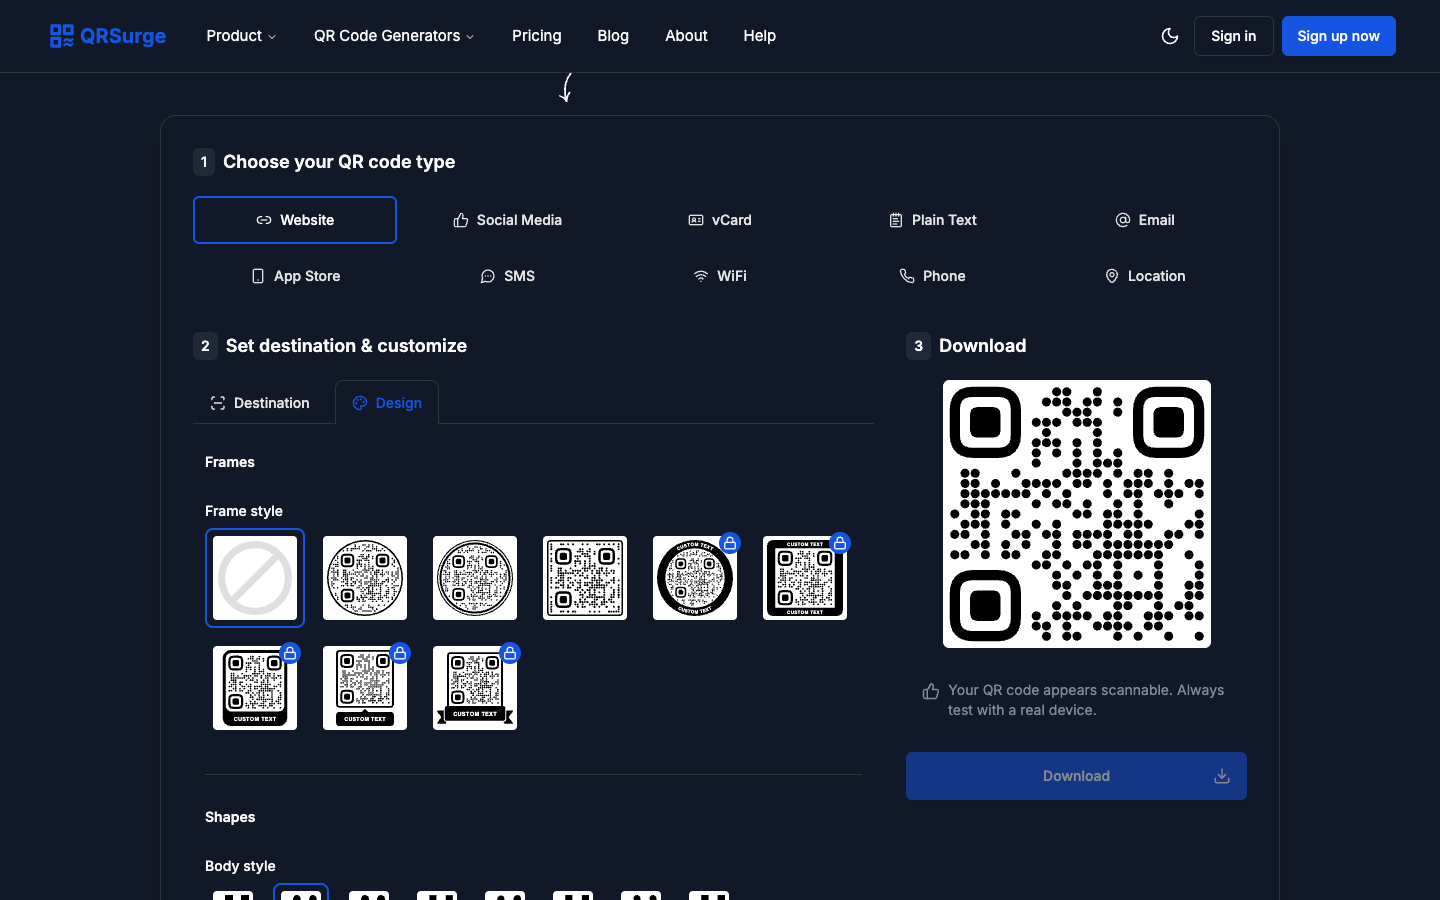The image size is (1440, 900).
Task: Select the no-frame style option
Action: 255,578
